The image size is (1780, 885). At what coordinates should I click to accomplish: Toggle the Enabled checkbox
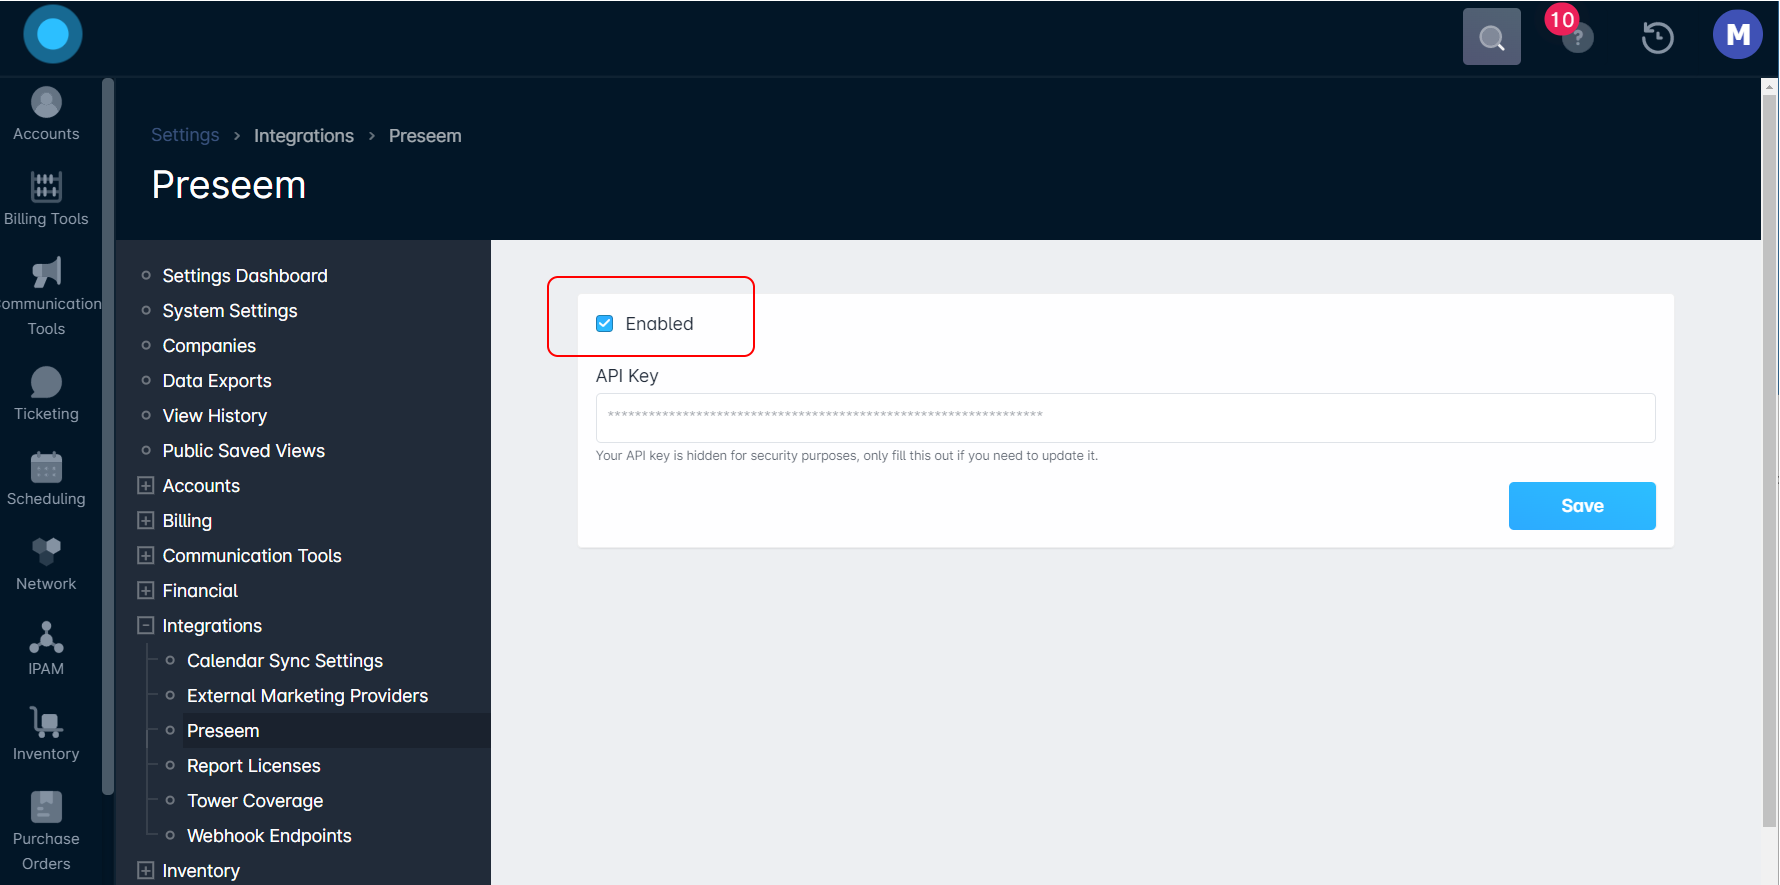604,323
